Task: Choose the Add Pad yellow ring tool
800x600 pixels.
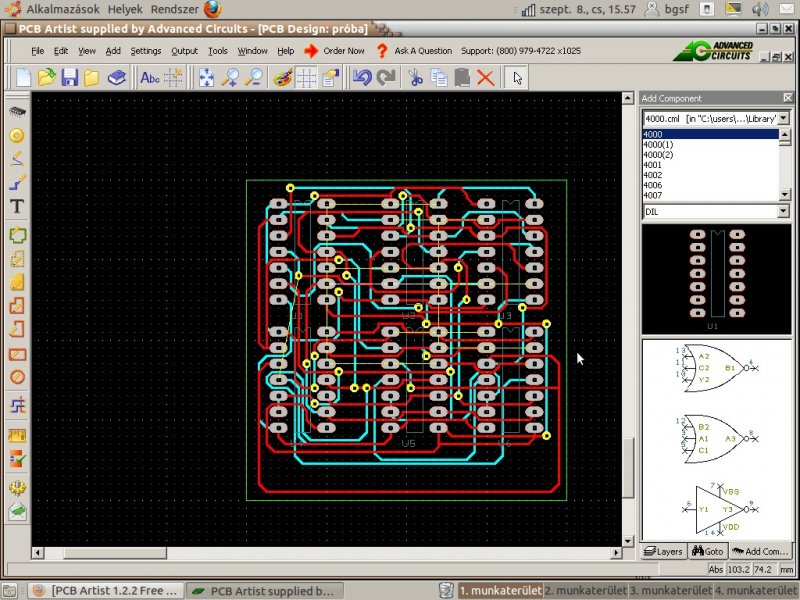Action: [x=17, y=135]
